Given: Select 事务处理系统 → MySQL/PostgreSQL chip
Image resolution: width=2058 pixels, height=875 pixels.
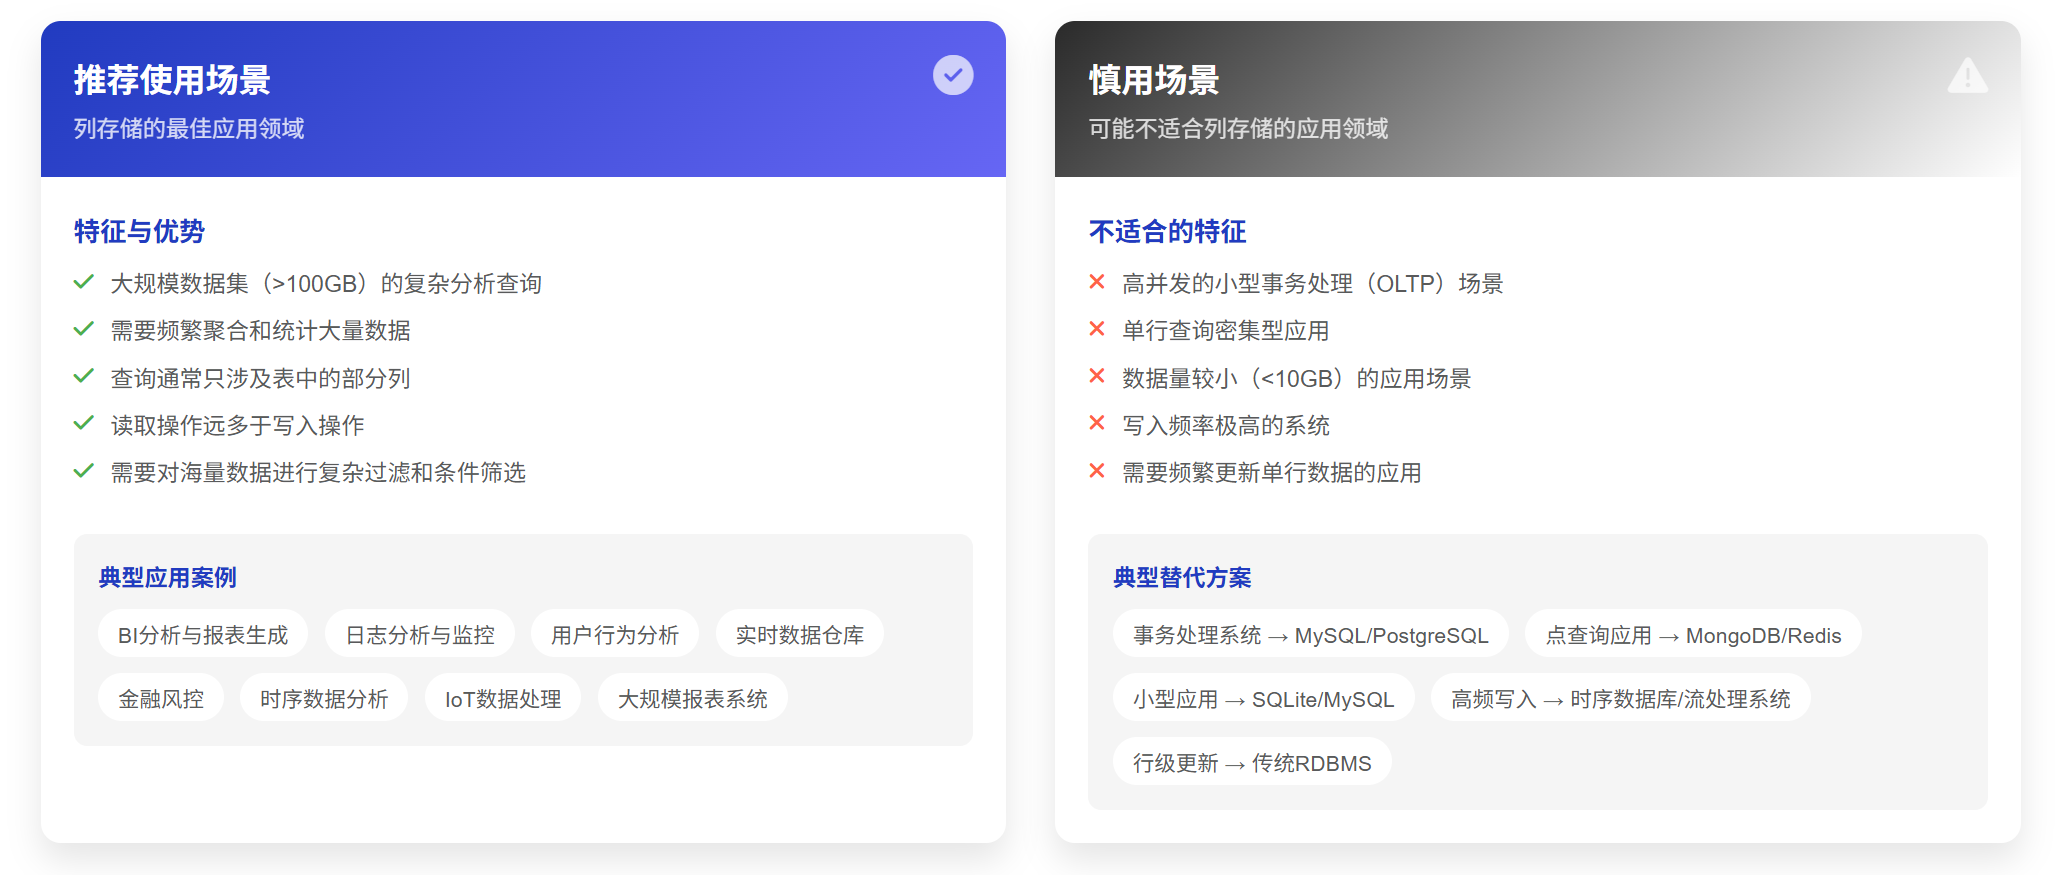Looking at the screenshot, I should pos(1311,634).
